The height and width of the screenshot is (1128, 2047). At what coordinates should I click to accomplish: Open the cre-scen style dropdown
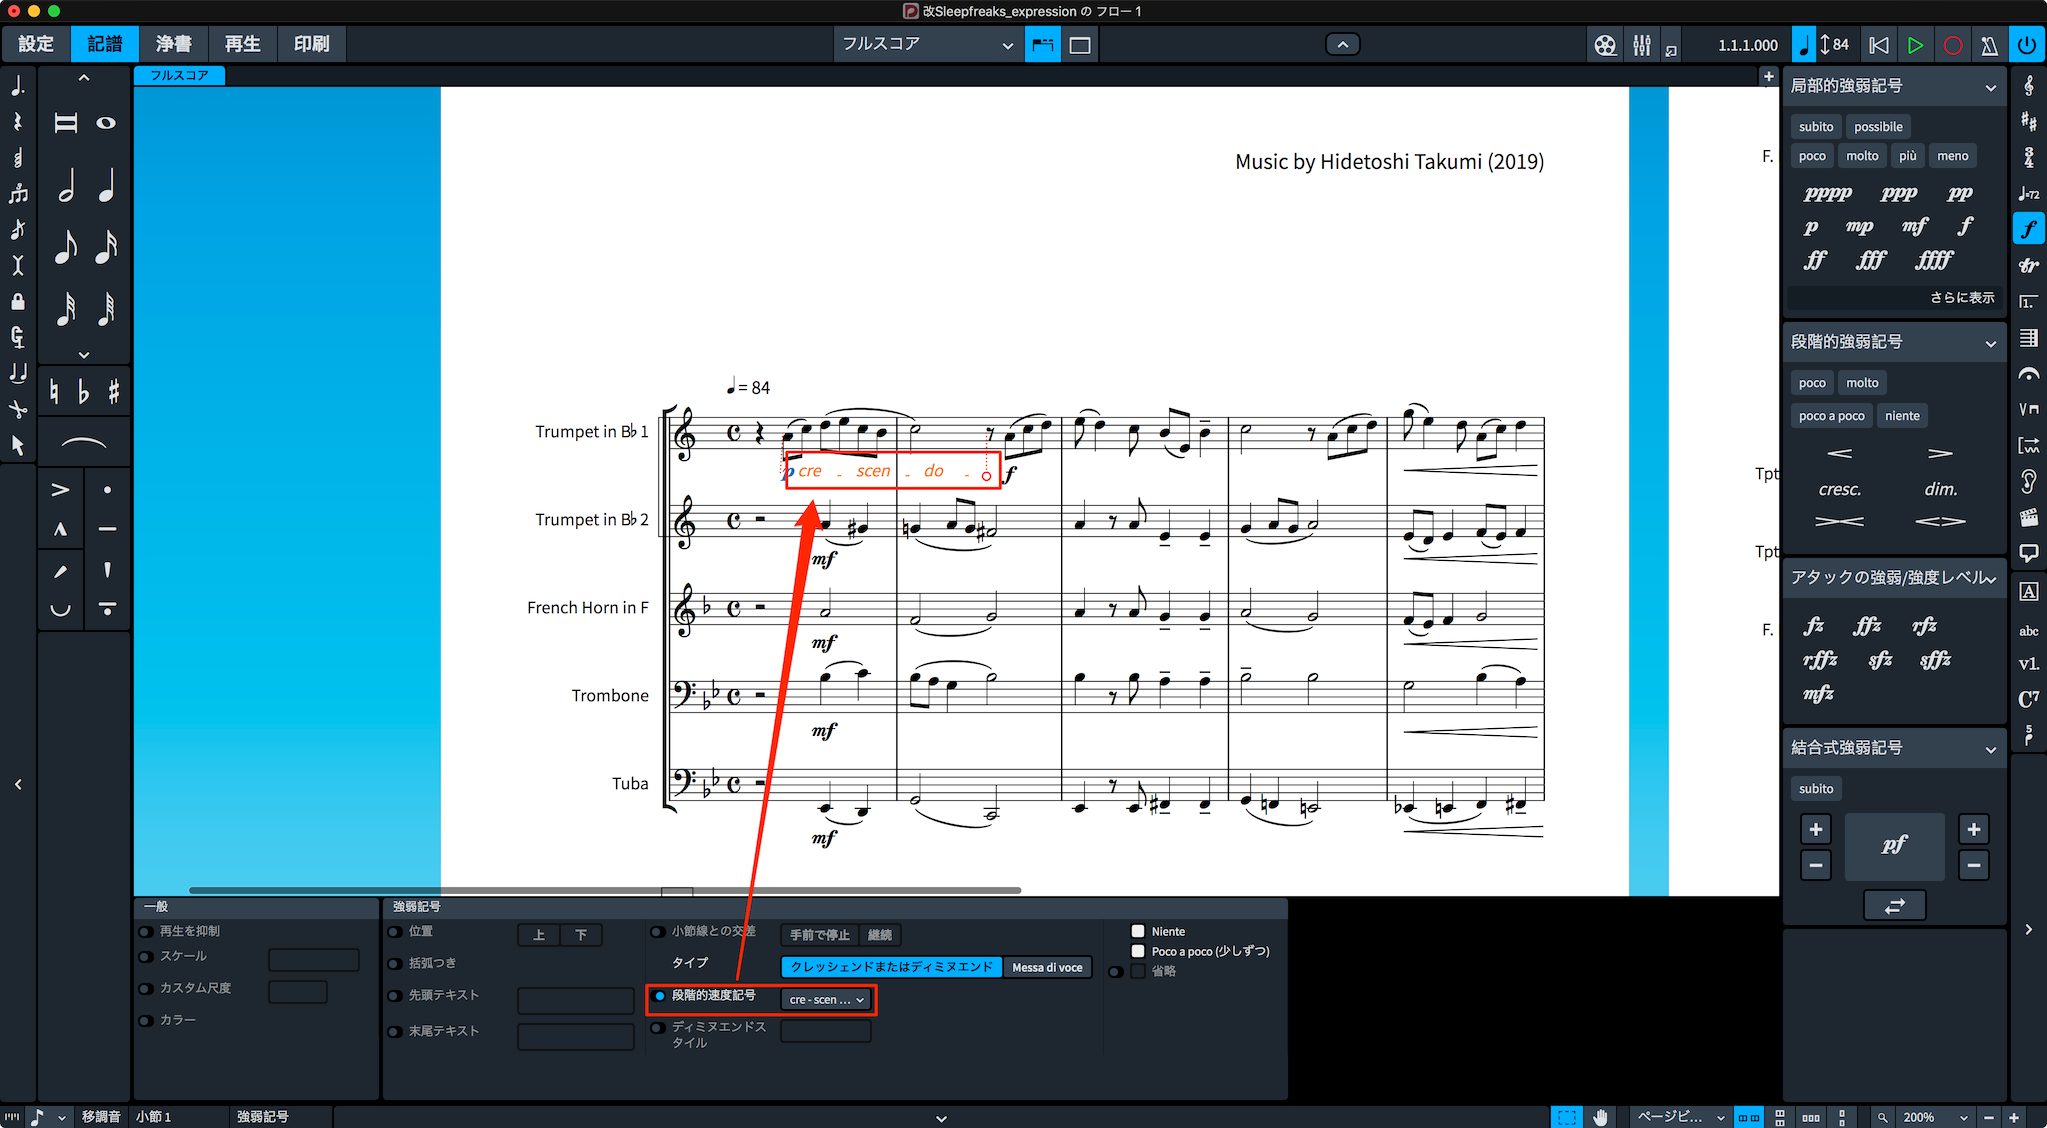[x=826, y=999]
